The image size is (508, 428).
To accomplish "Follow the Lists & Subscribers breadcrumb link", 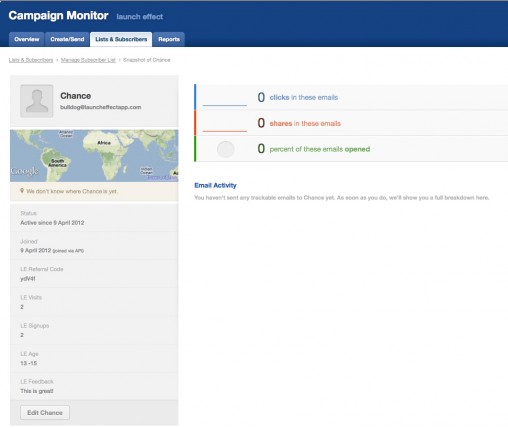I will (x=31, y=60).
